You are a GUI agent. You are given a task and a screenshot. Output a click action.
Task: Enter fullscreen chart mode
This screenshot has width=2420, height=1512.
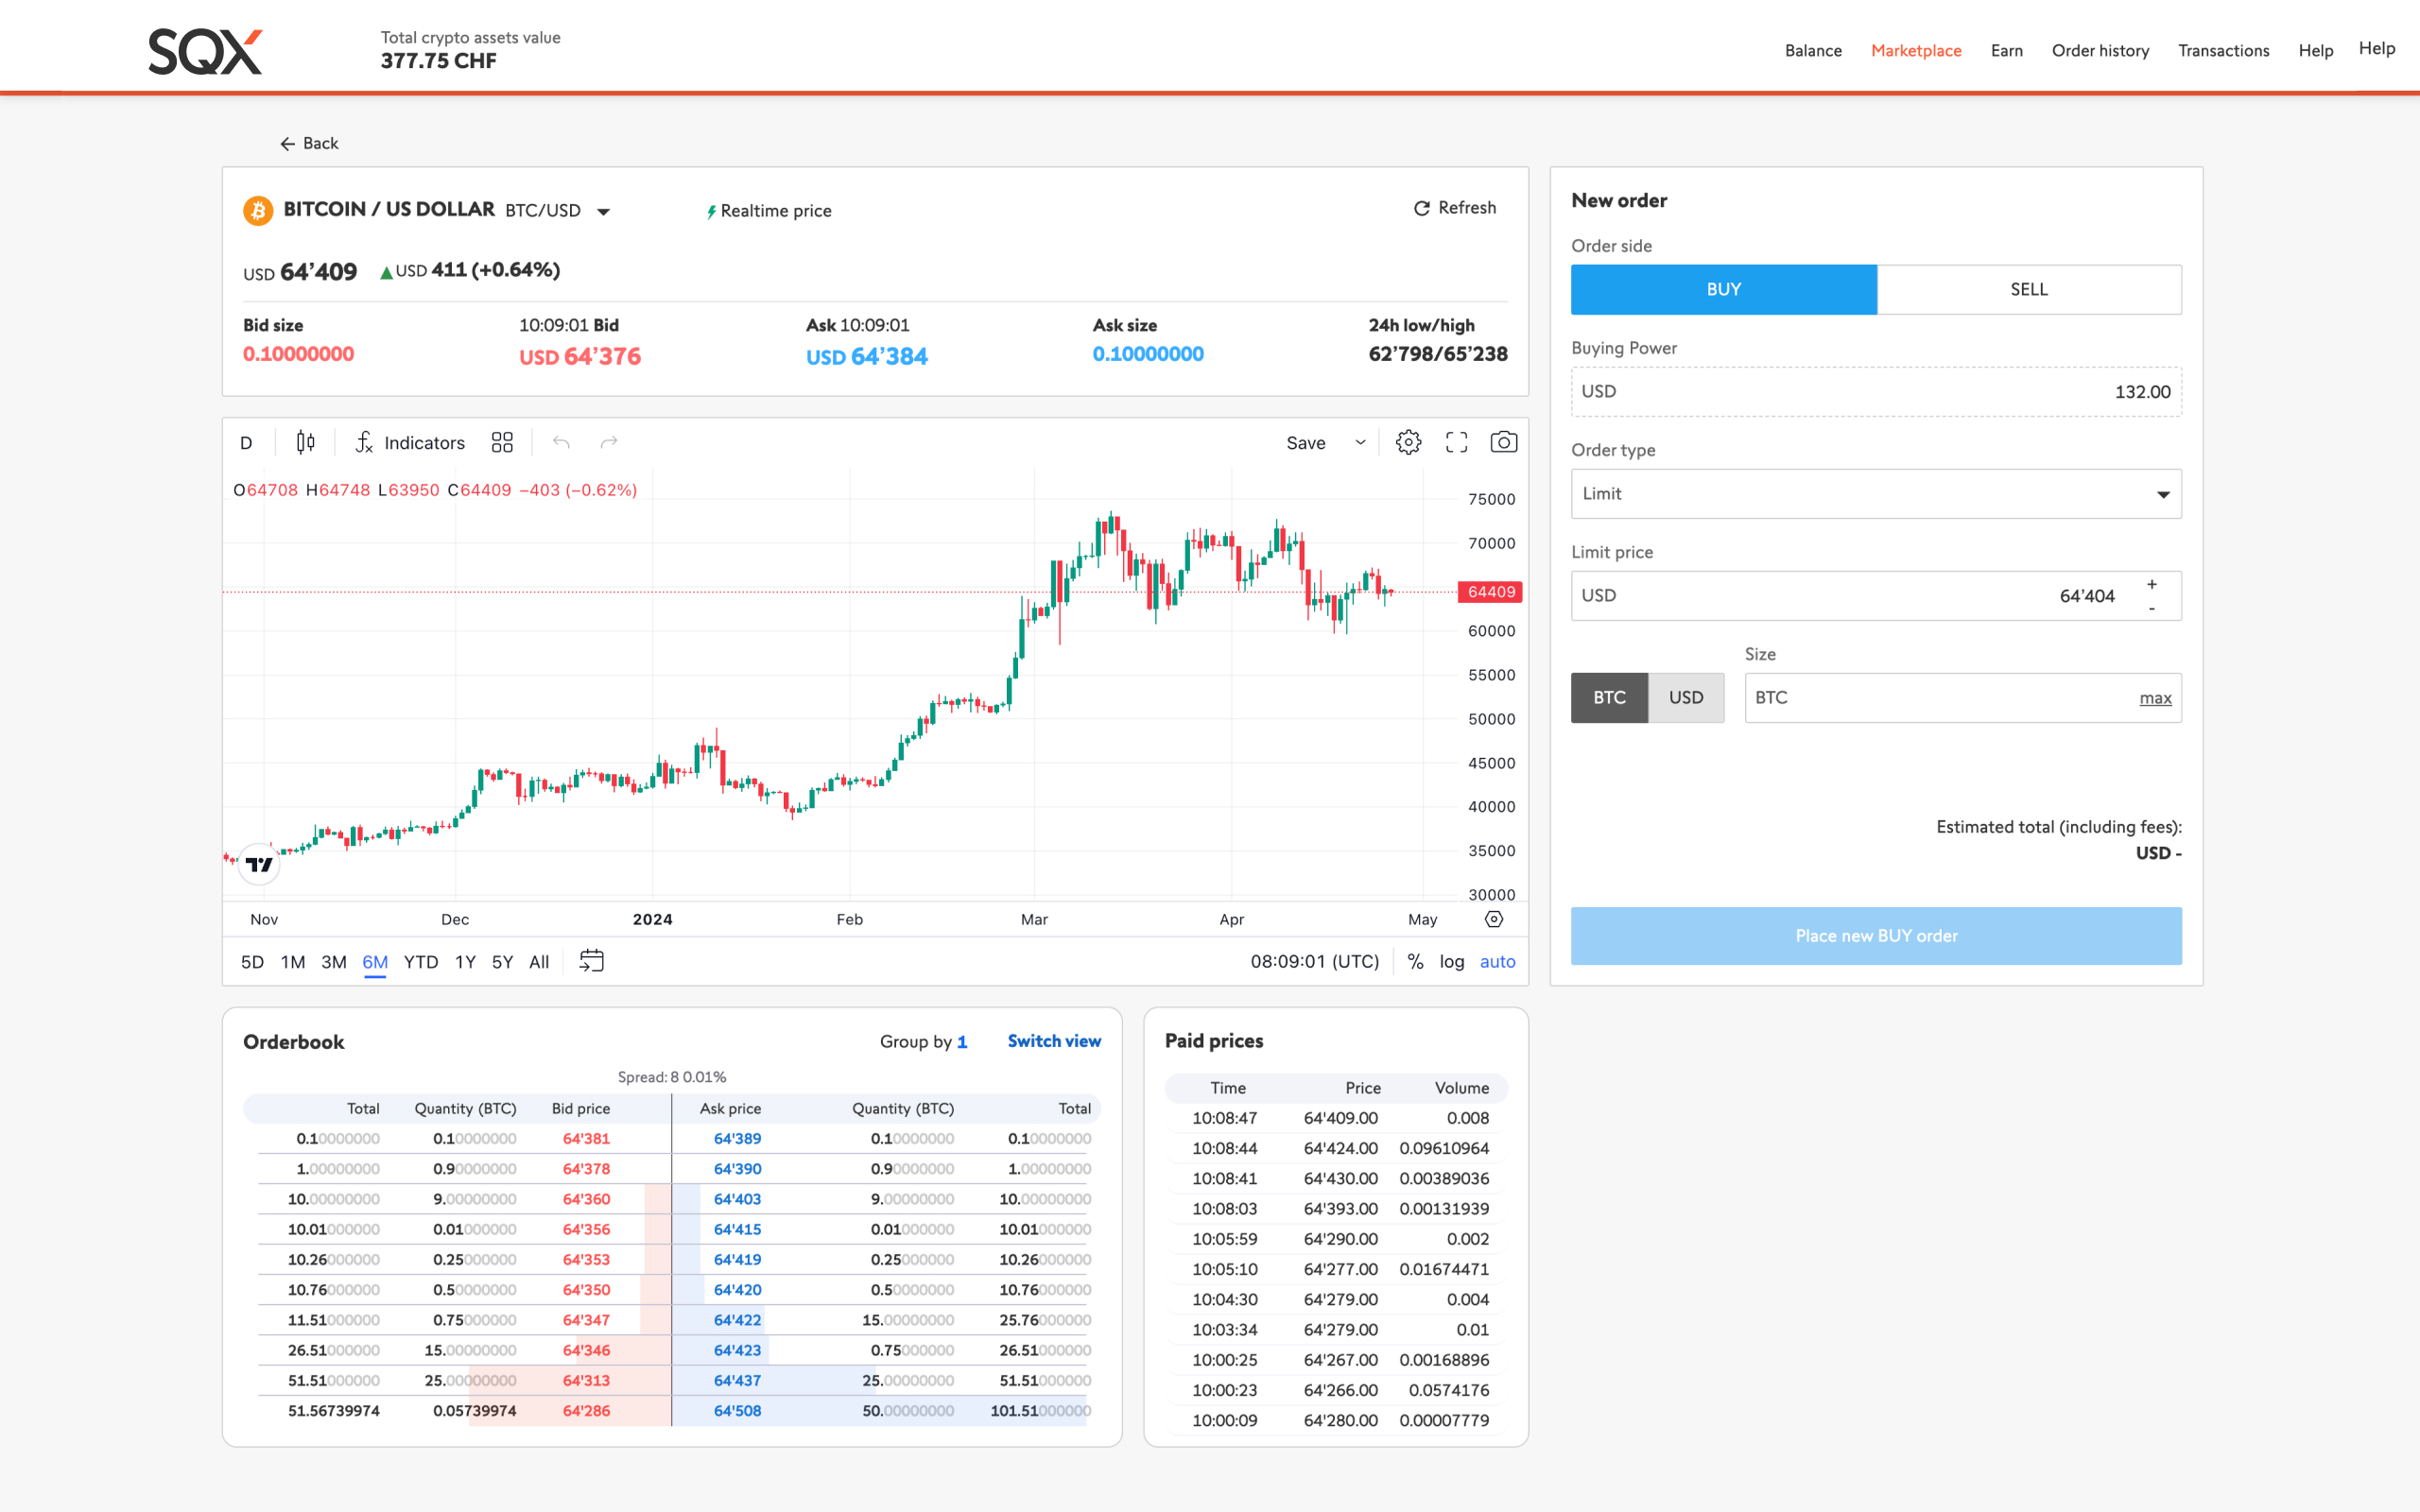coord(1456,442)
